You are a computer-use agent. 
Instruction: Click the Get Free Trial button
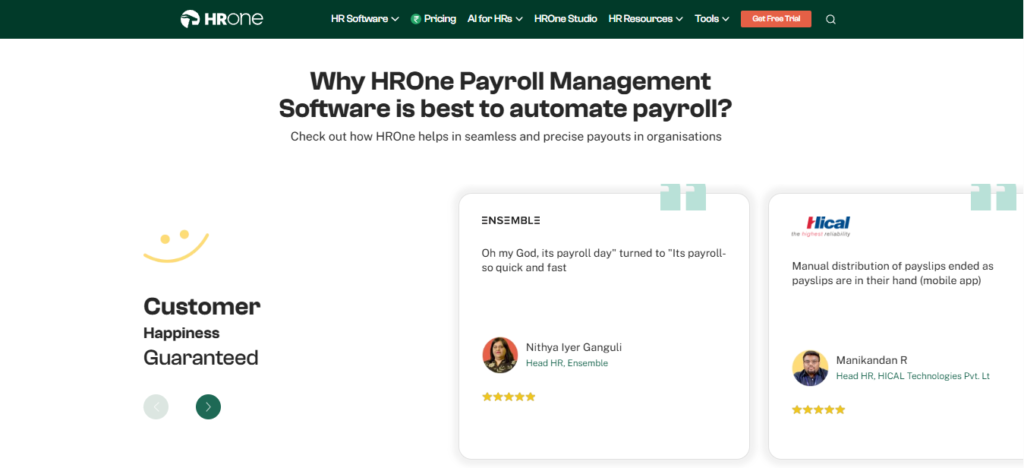tap(776, 19)
